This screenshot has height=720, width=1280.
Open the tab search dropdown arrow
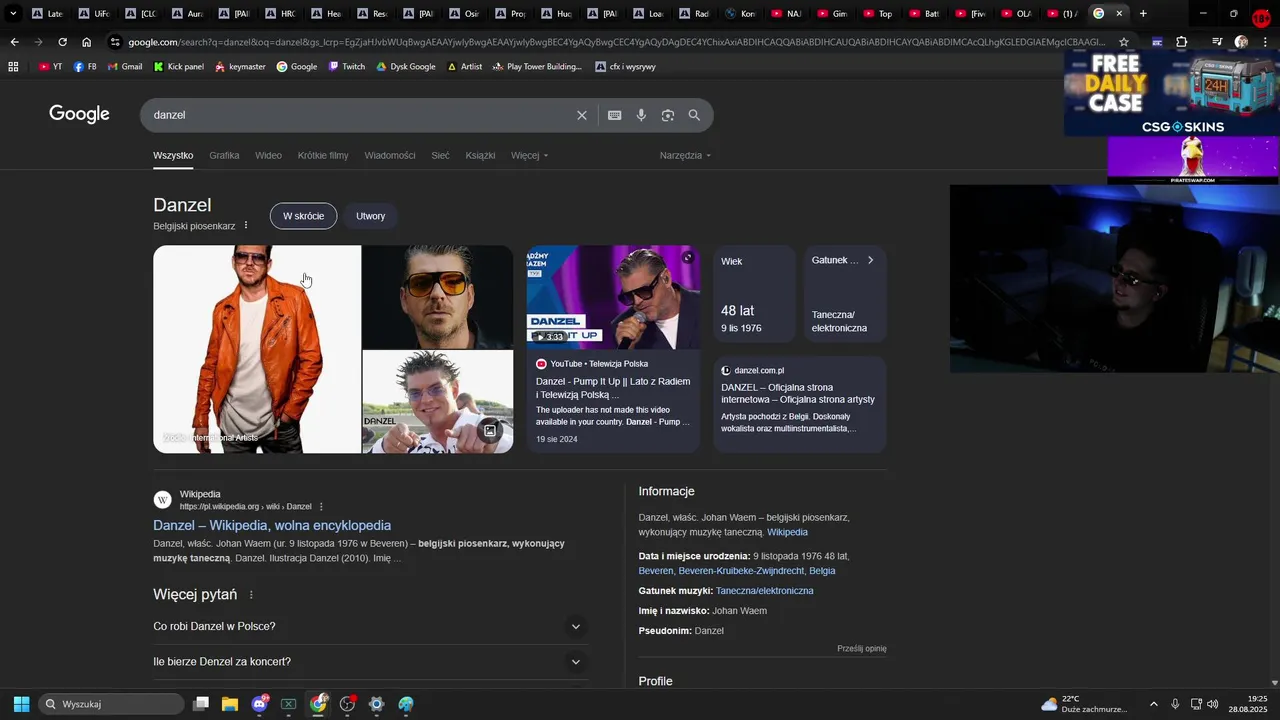(x=13, y=14)
